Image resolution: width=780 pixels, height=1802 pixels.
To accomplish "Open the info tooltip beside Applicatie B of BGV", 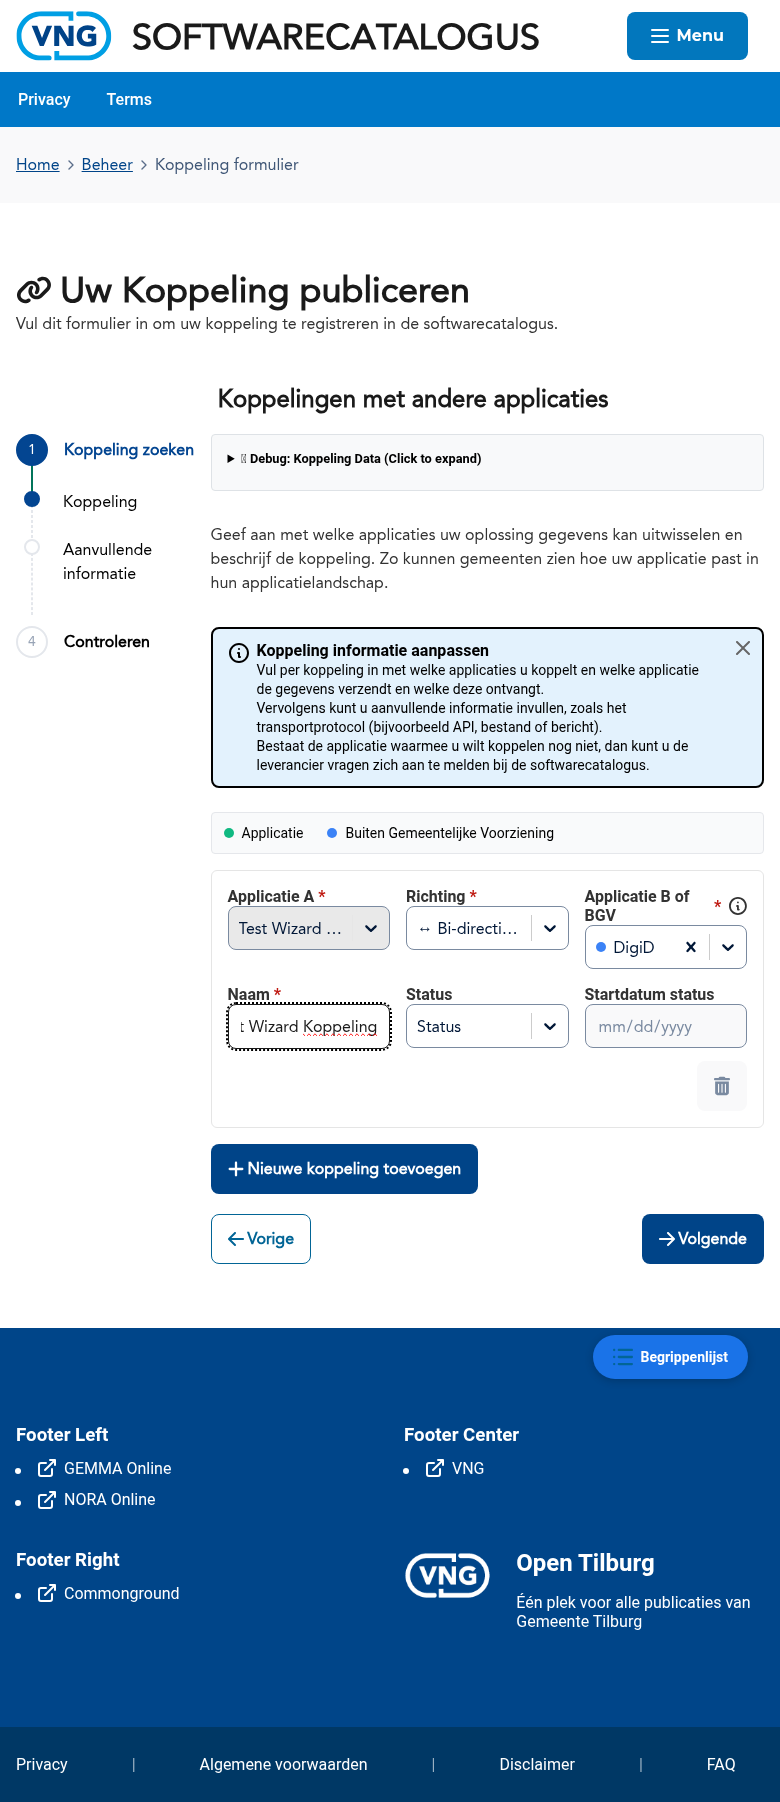I will pos(737,906).
